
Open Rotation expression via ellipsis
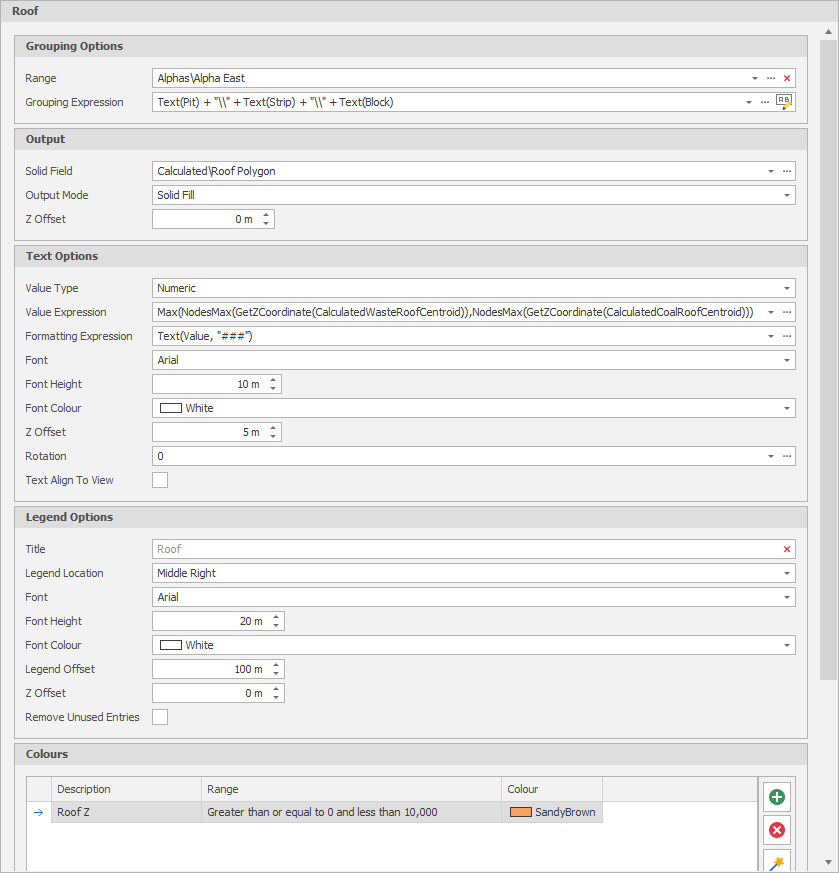point(787,456)
